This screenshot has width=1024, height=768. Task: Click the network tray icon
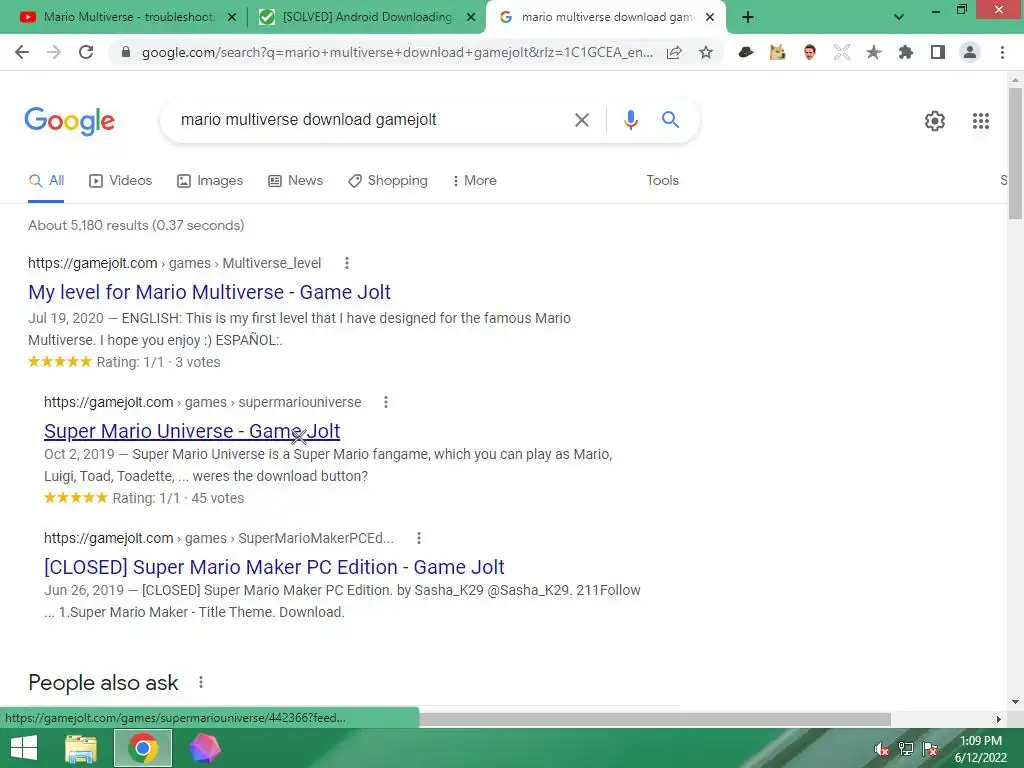[906, 749]
